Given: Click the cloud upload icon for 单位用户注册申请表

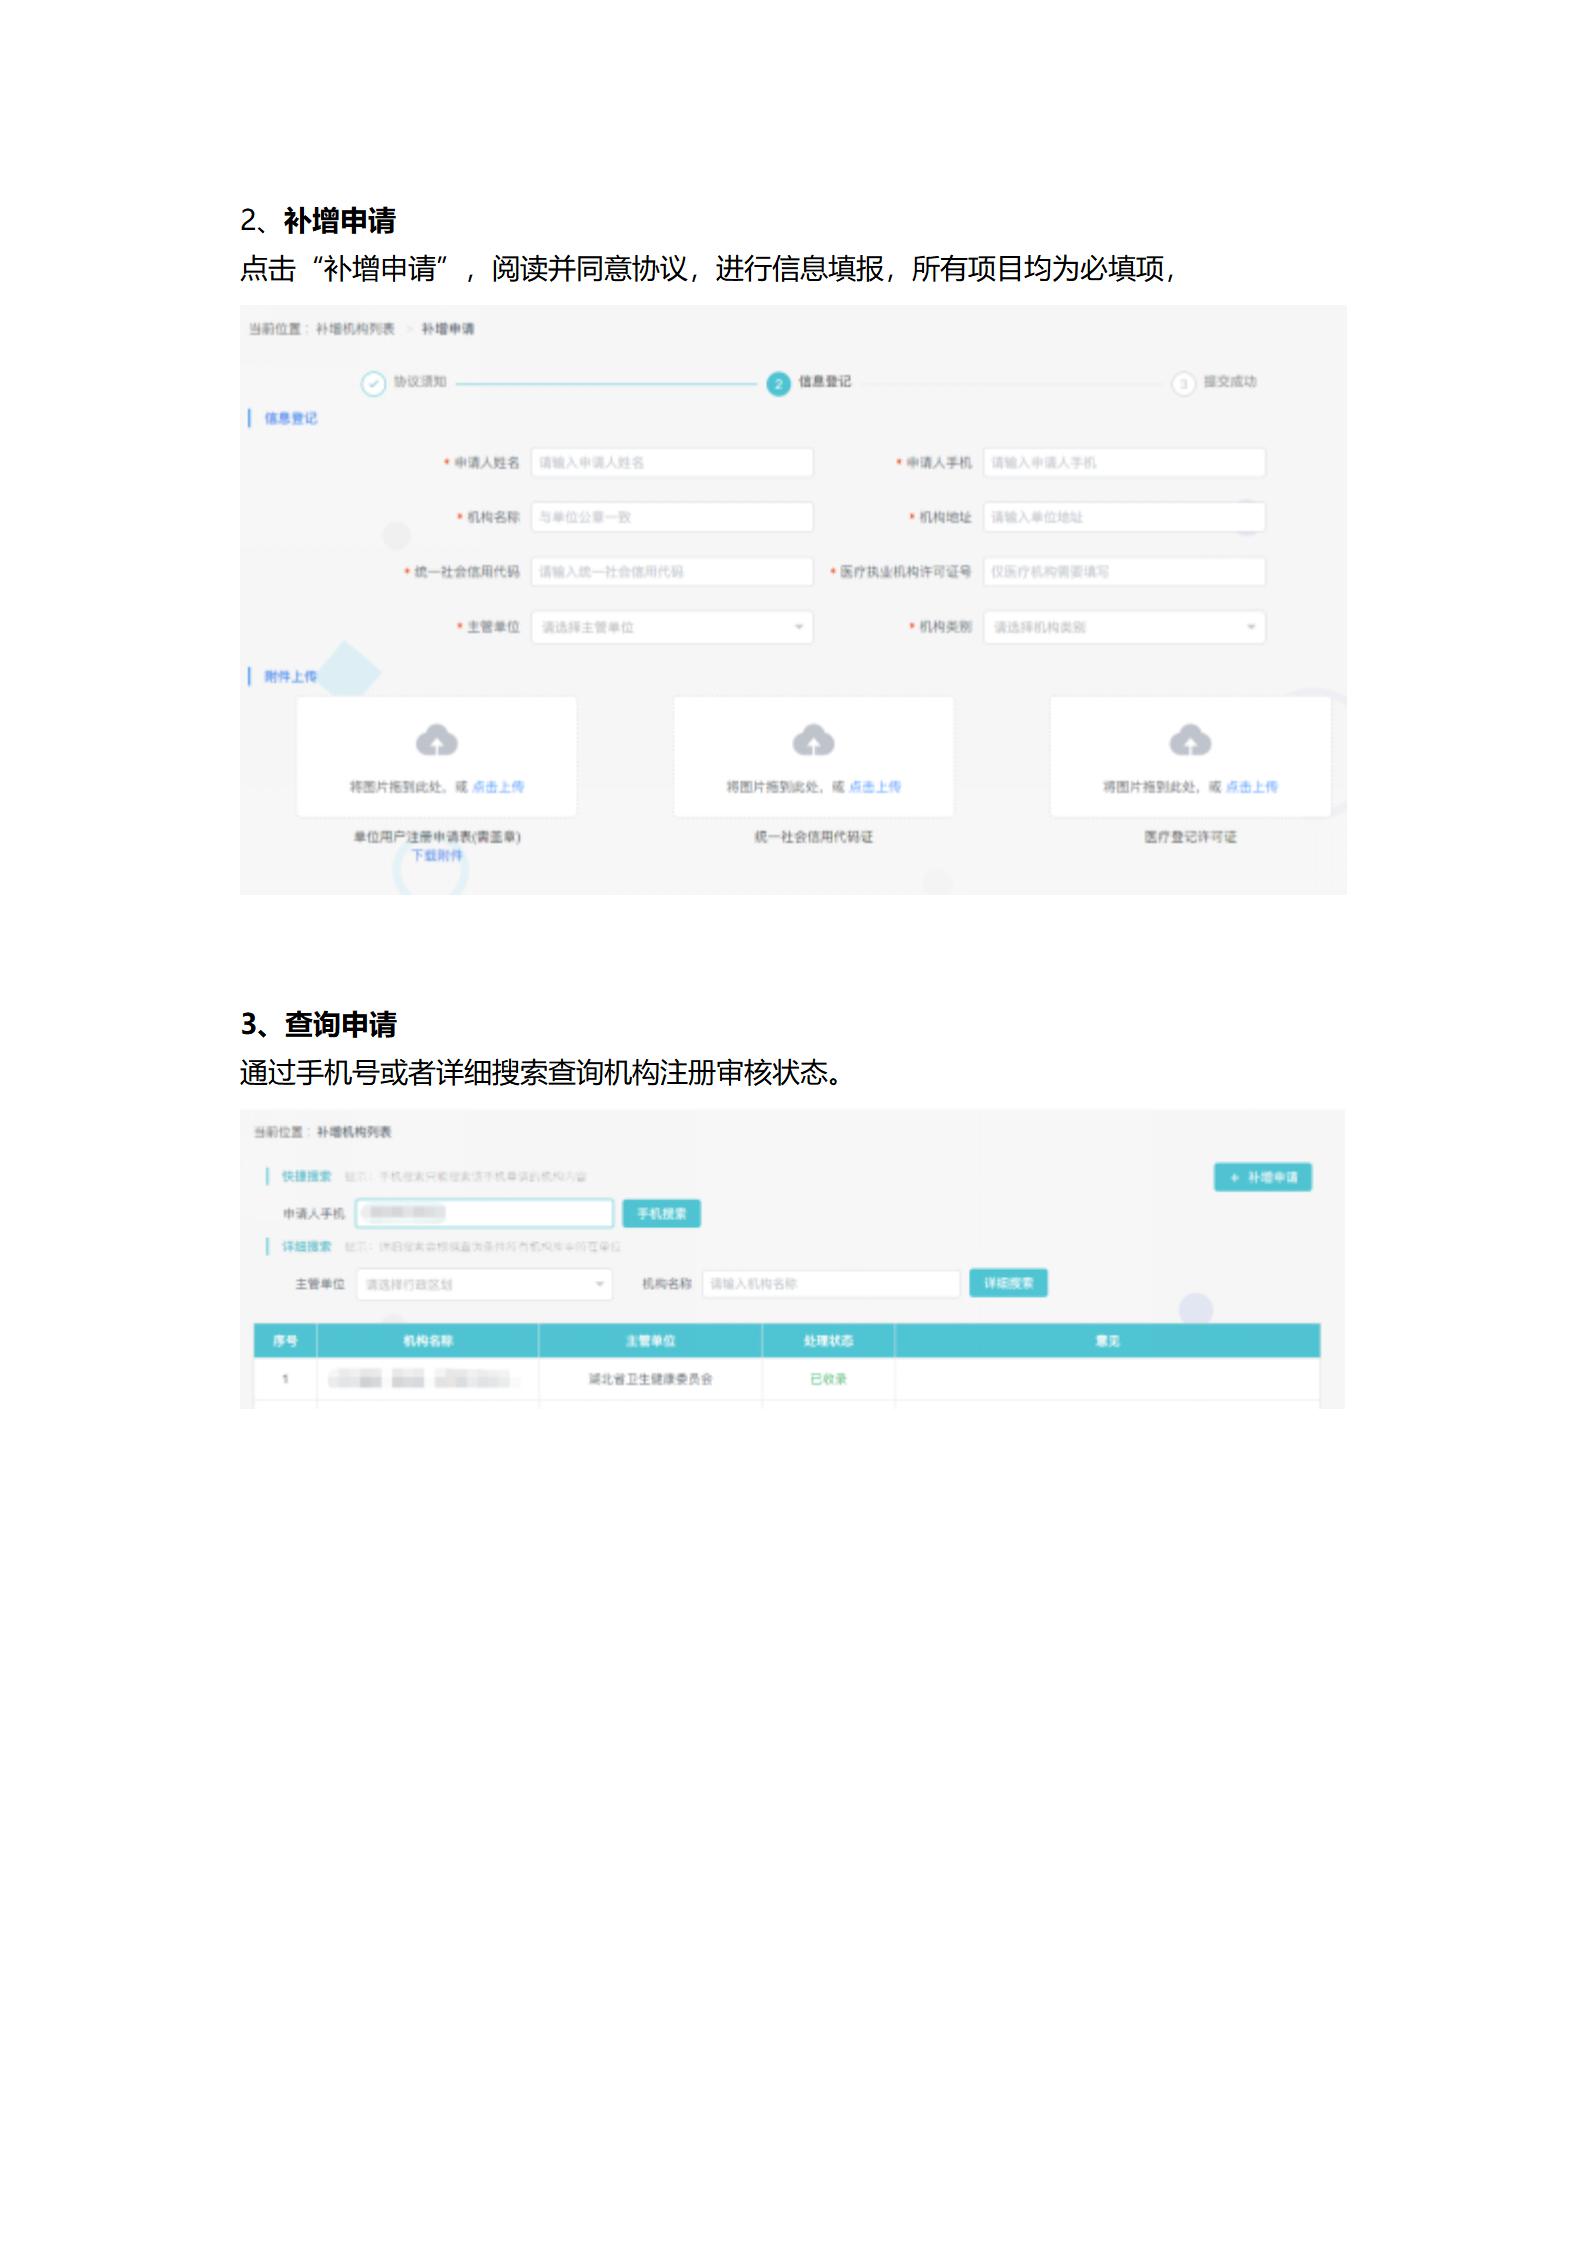Looking at the screenshot, I should (436, 741).
